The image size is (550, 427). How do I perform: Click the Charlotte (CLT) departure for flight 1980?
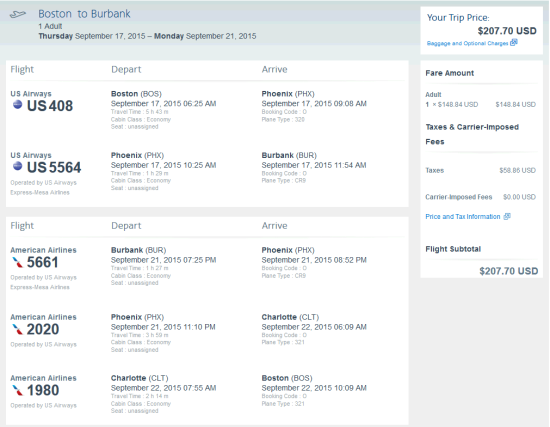[x=140, y=378]
